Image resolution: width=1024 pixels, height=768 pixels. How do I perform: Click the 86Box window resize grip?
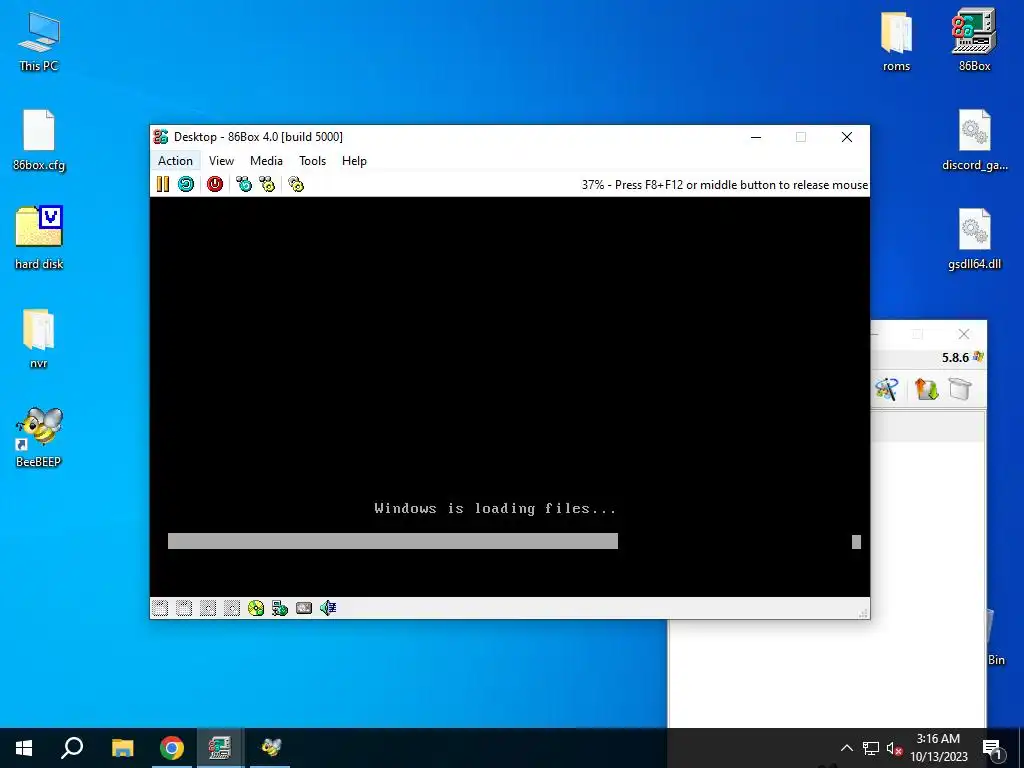point(863,613)
